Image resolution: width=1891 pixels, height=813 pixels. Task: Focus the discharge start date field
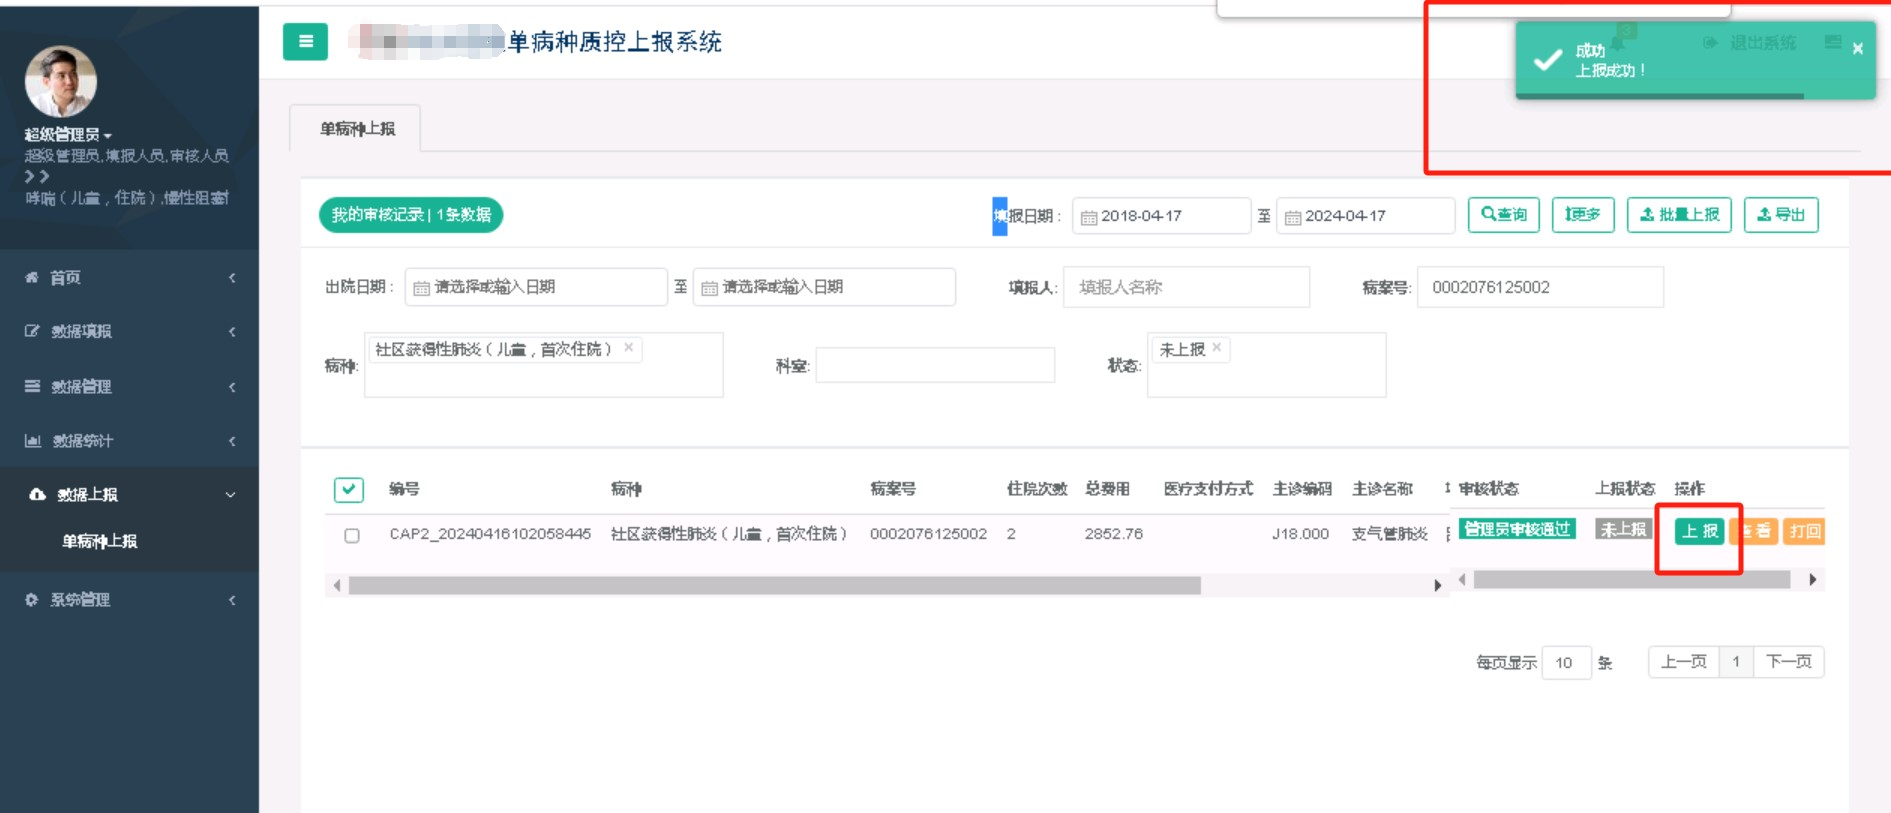pos(536,287)
